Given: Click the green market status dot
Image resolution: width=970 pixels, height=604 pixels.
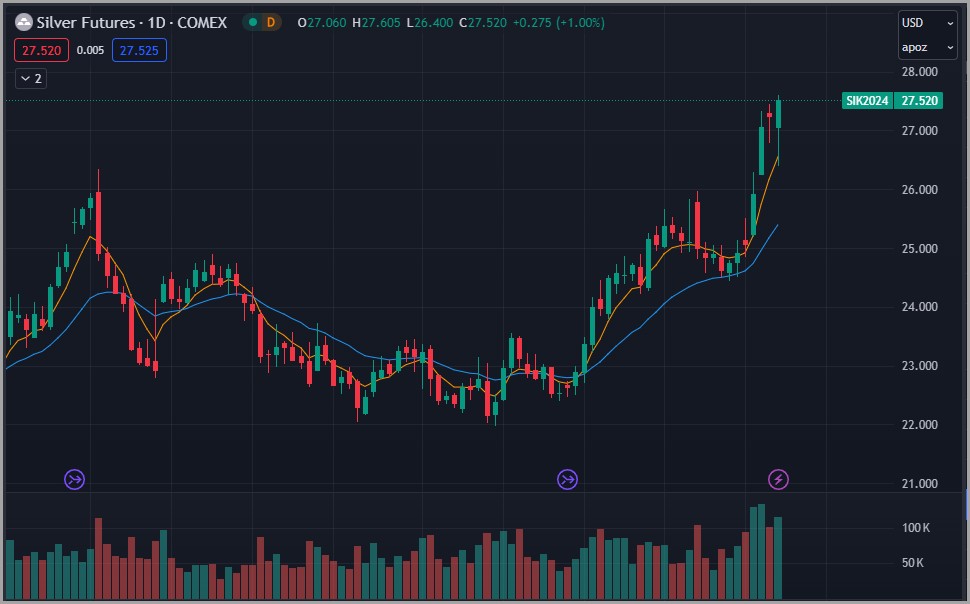Looking at the screenshot, I should tap(252, 23).
